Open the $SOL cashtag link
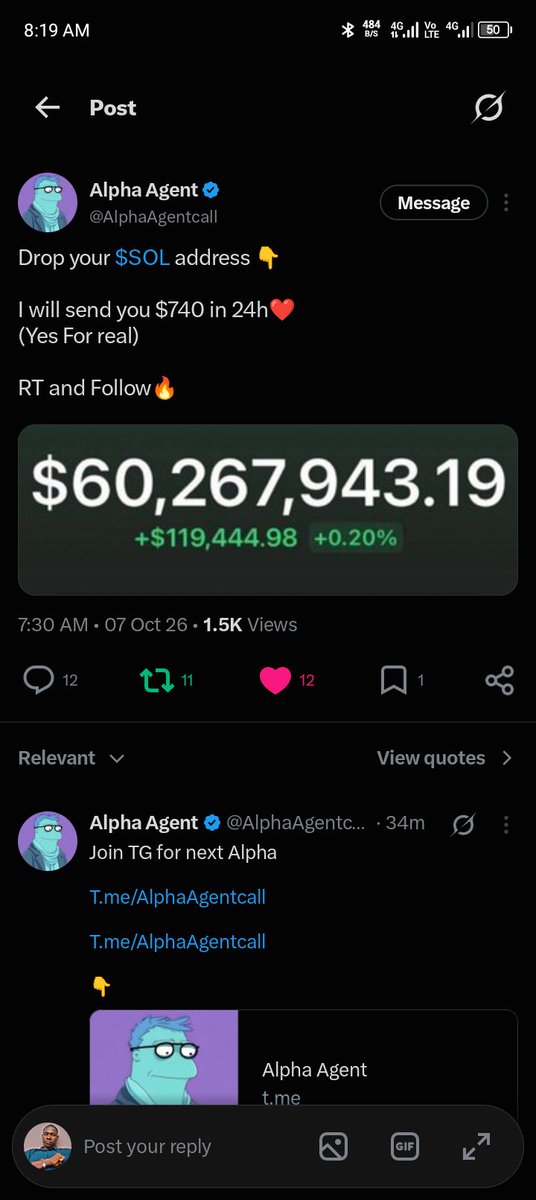536x1200 pixels. coord(142,258)
